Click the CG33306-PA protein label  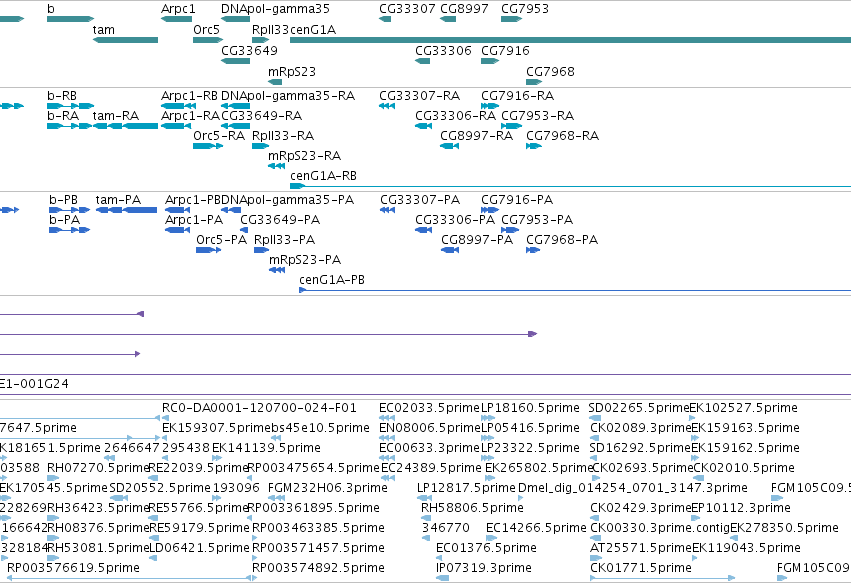(x=455, y=220)
